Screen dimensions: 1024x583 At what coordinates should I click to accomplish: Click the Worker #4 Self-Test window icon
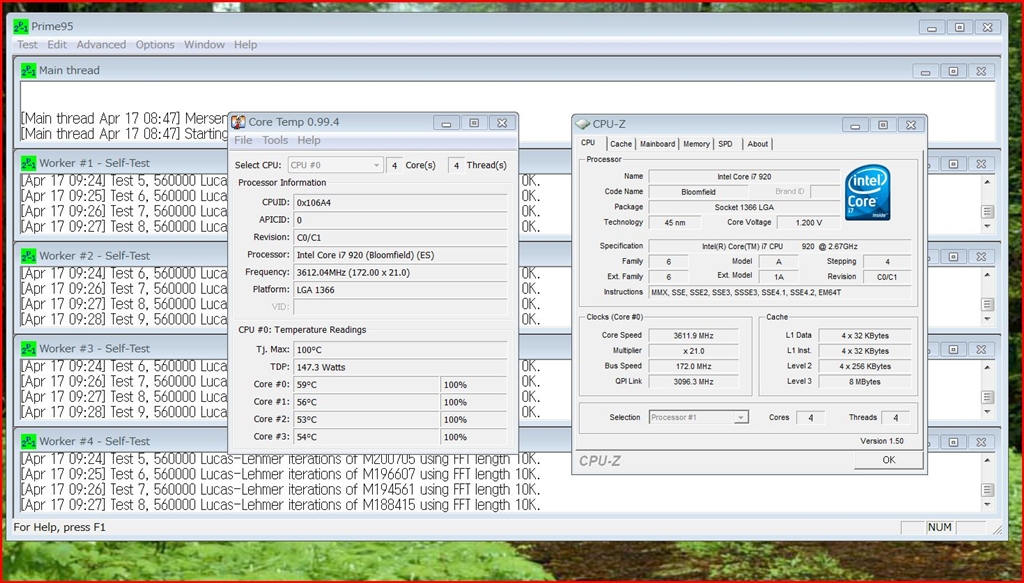28,441
